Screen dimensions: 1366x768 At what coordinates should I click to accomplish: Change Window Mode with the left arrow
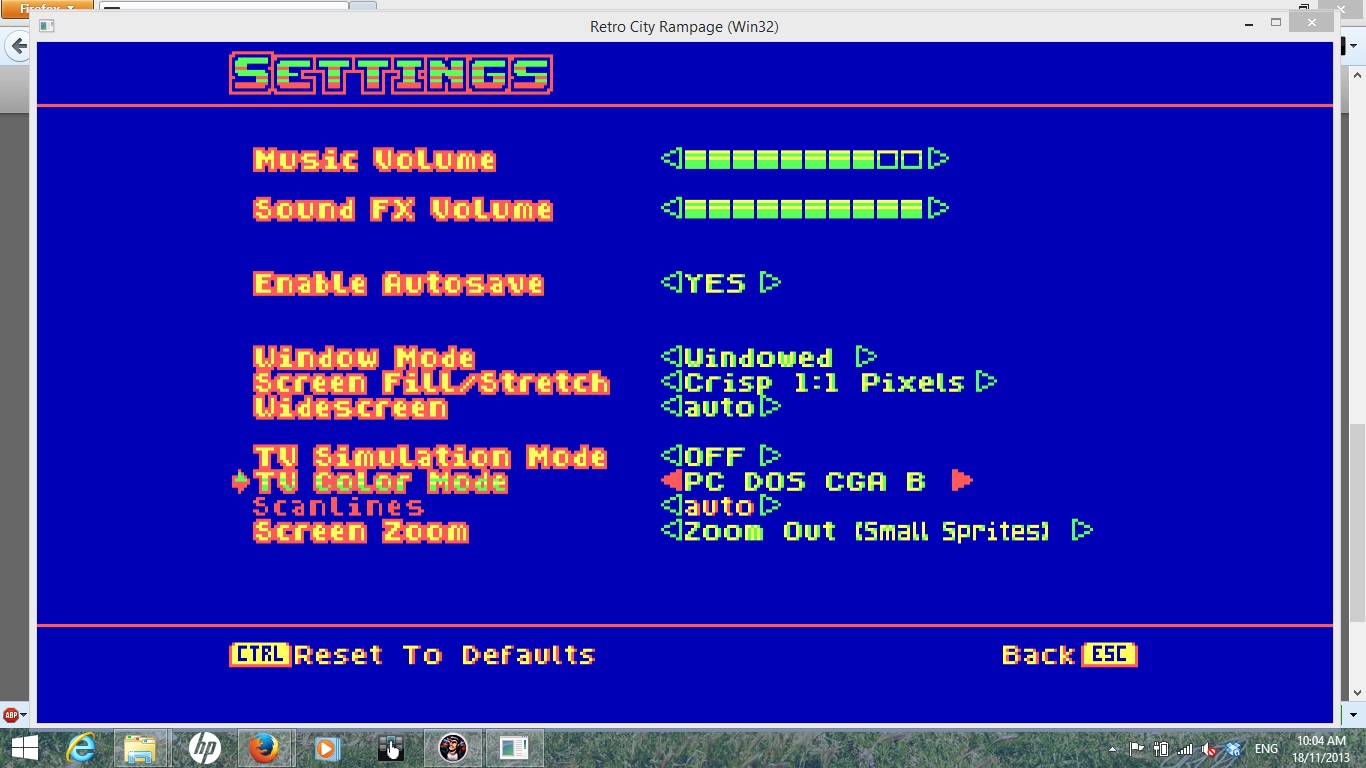click(x=671, y=357)
